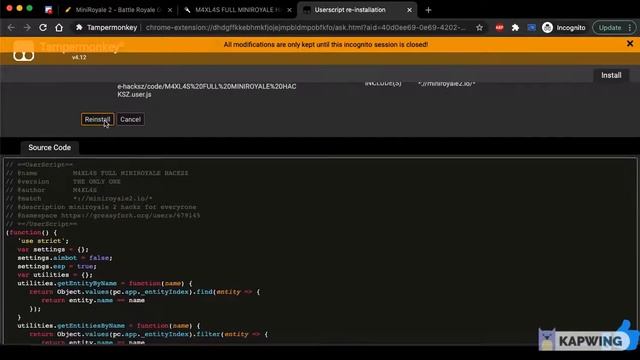The height and width of the screenshot is (360, 640).
Task: Click the utilities.getEntityByName code line
Action: [x=104, y=283]
